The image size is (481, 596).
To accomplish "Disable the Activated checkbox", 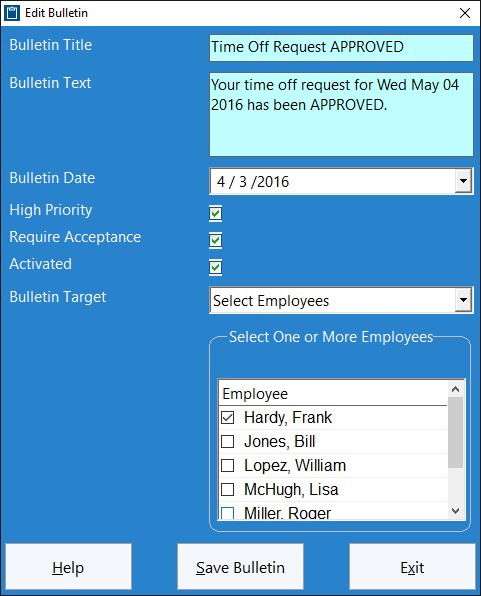I will pyautogui.click(x=216, y=267).
